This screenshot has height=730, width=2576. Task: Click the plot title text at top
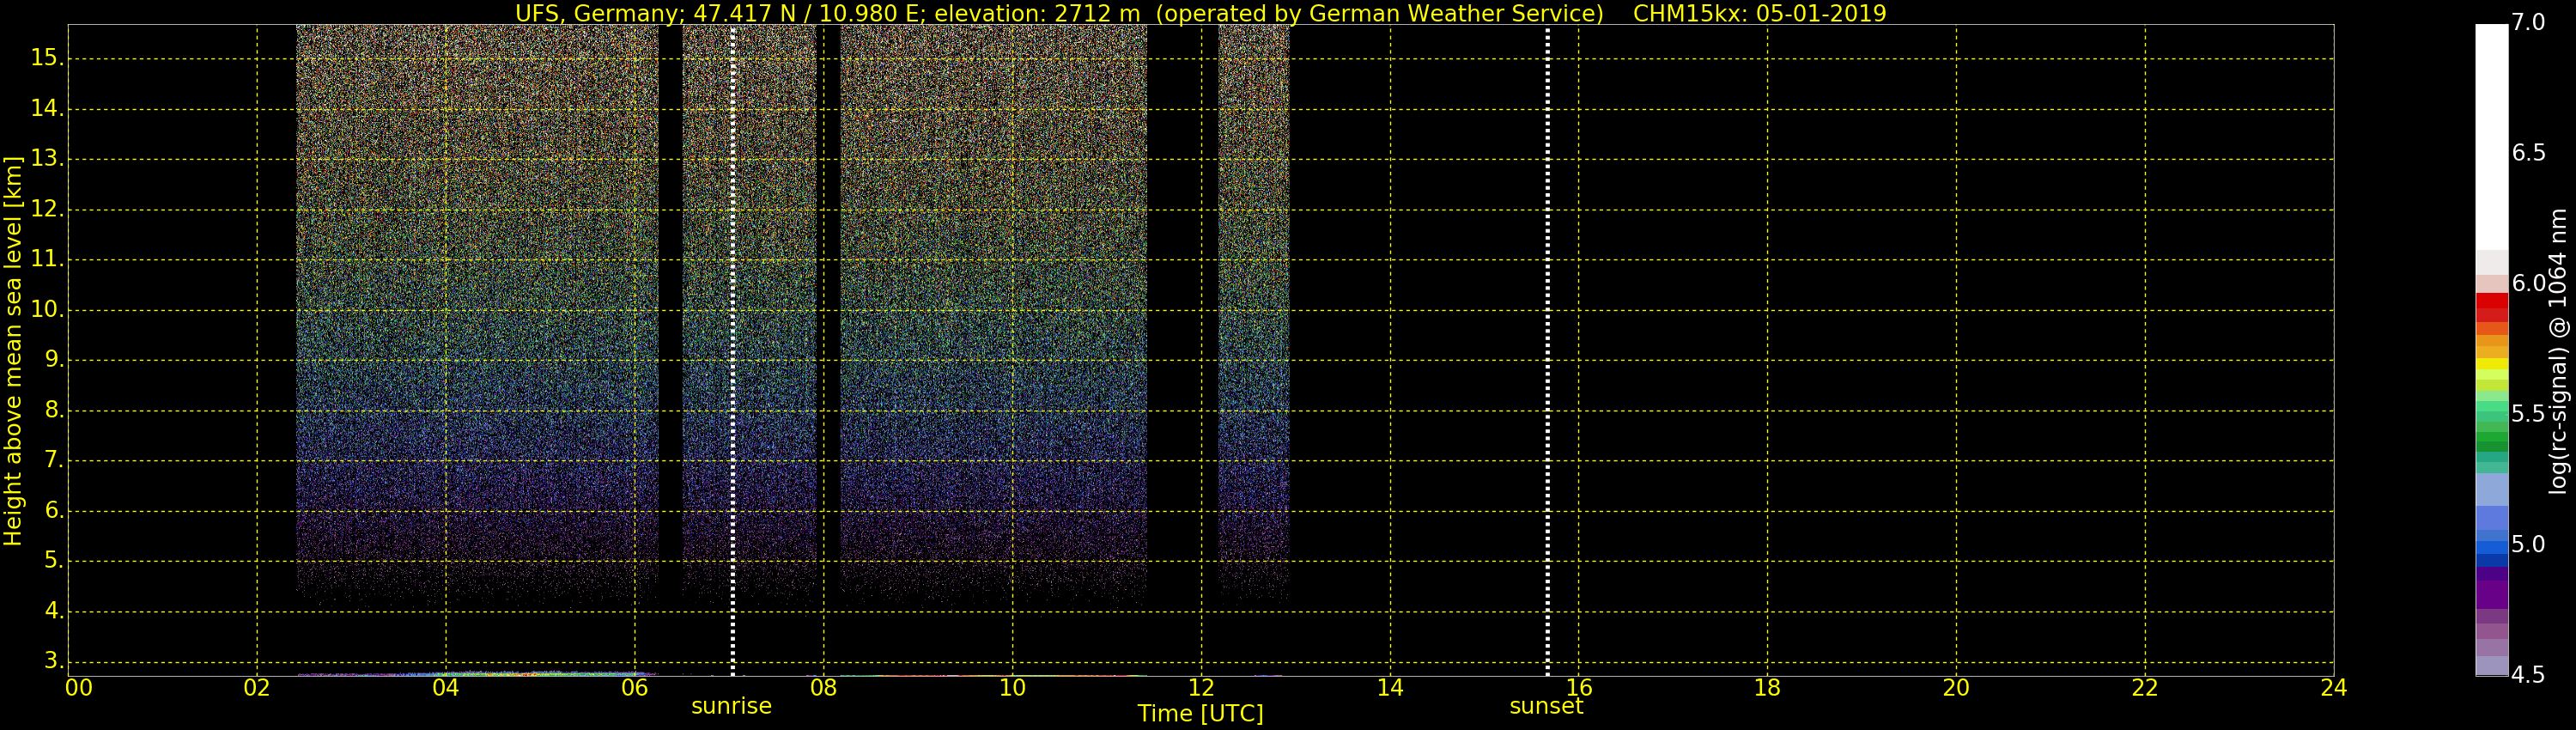tap(1200, 13)
